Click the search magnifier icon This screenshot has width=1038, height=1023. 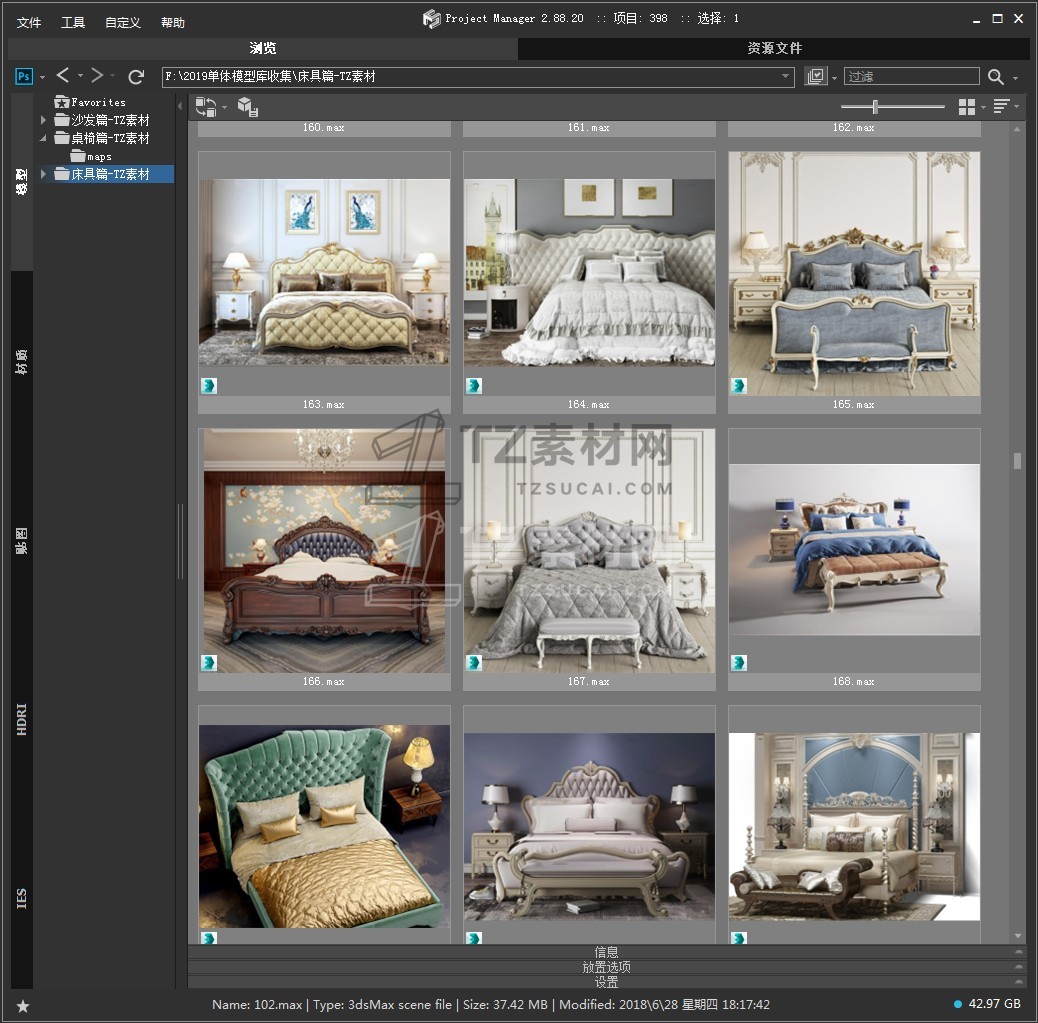[996, 77]
